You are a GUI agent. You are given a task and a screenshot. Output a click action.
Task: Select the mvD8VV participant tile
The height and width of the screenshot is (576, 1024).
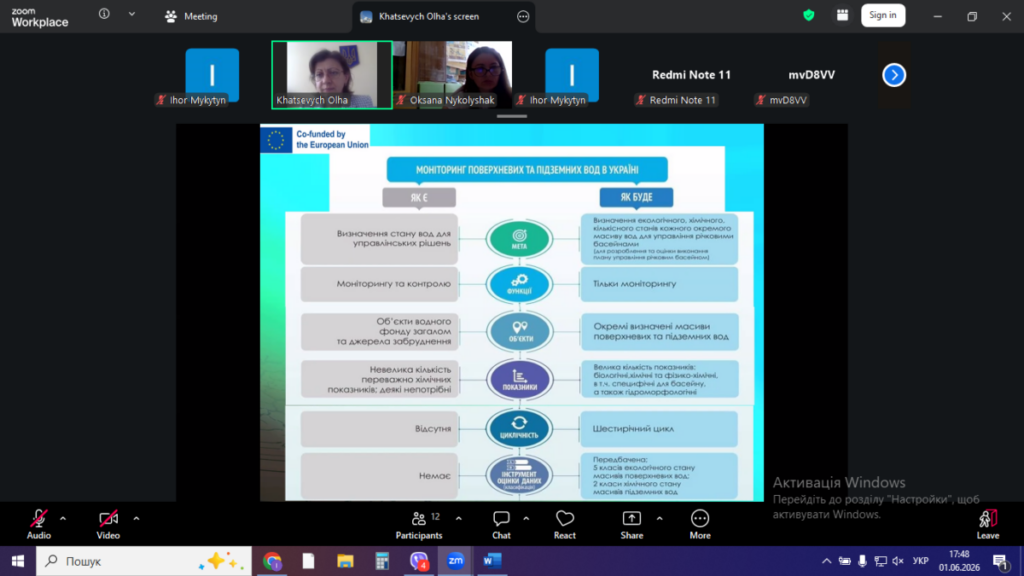pos(811,74)
